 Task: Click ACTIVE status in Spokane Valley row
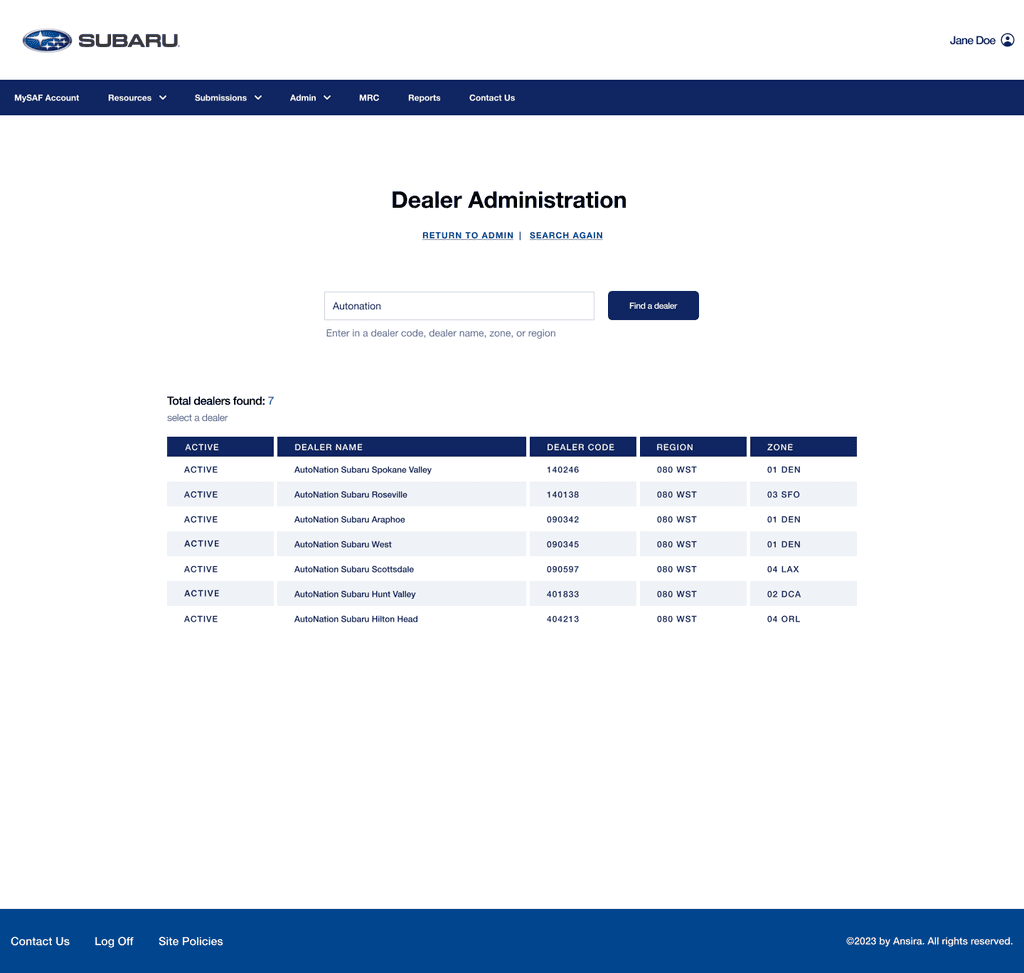(200, 470)
